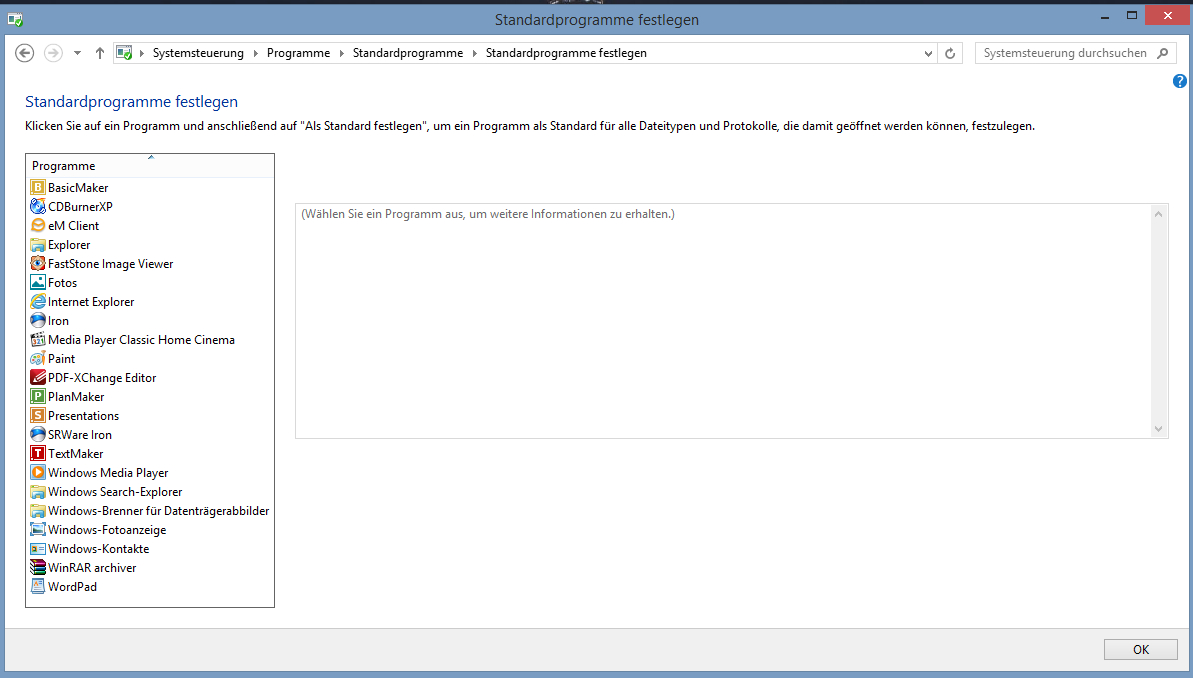Click Windows-Brenner für Datenträgerabbilder icon
This screenshot has width=1193, height=678.
[37, 511]
